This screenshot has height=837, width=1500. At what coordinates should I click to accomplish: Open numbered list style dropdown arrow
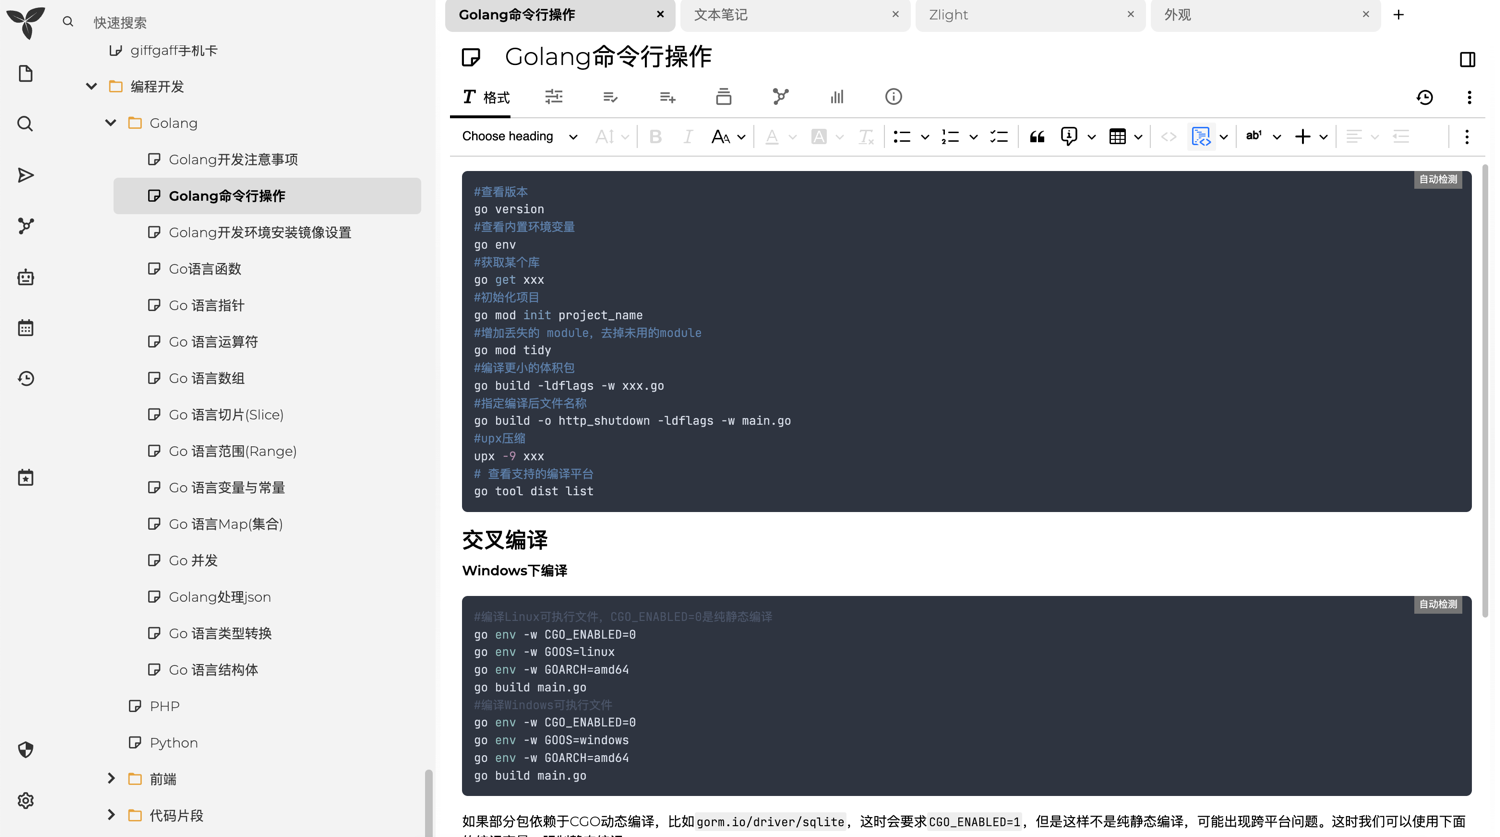click(973, 137)
